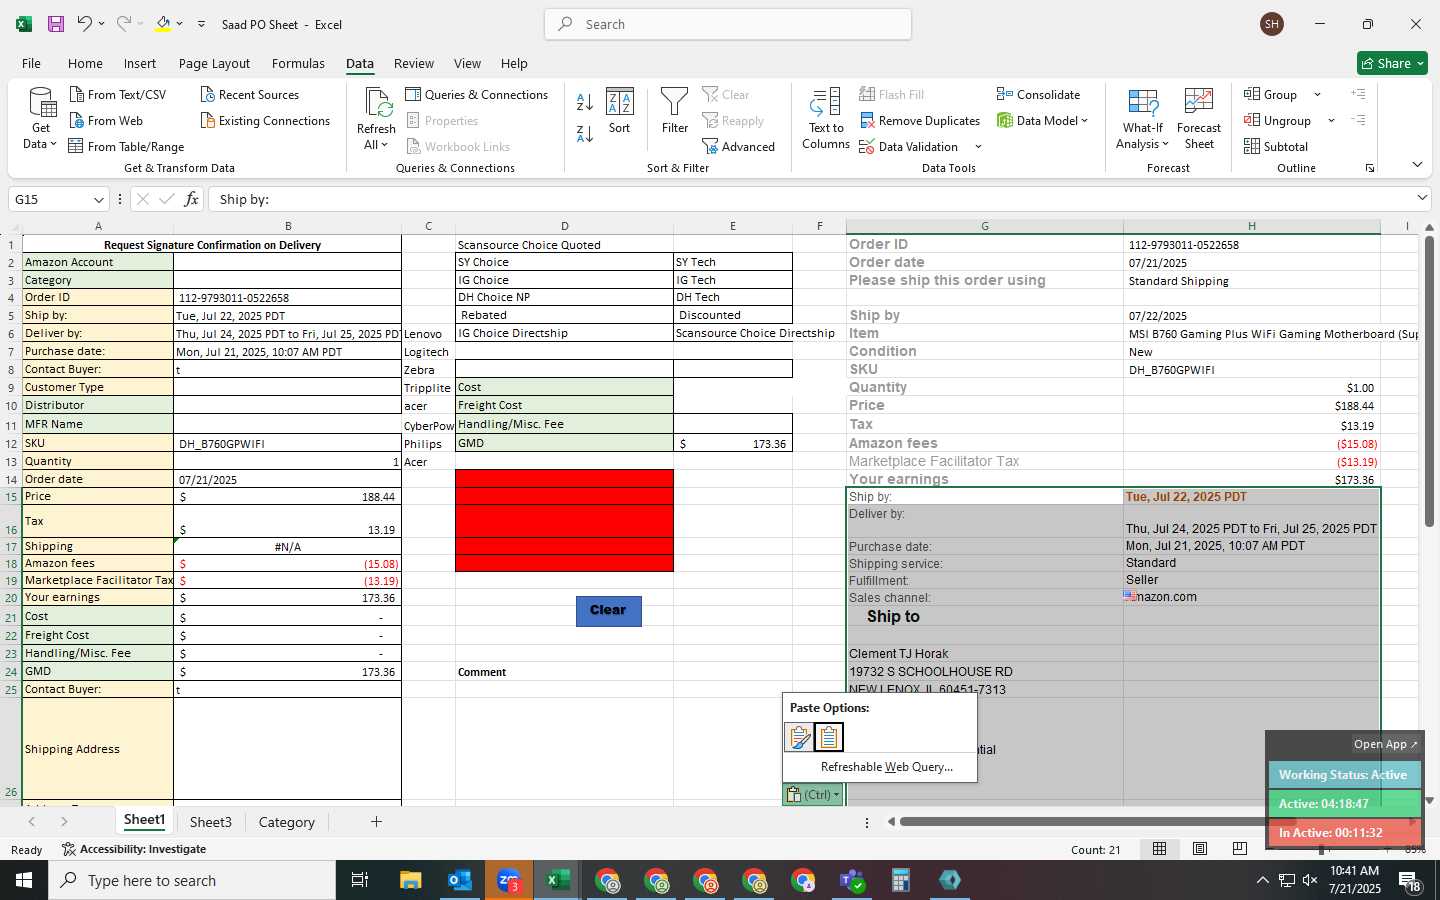Open Outlook from the taskbar
Image resolution: width=1440 pixels, height=900 pixels.
(x=460, y=880)
